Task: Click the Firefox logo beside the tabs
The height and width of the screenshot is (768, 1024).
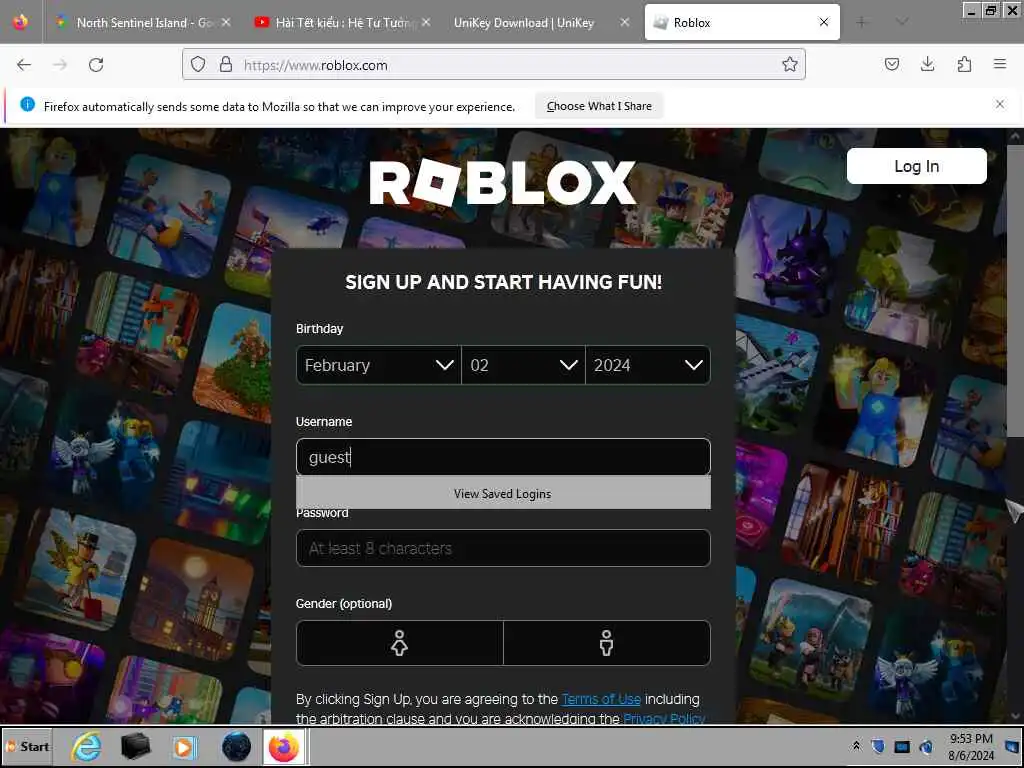Action: (20, 22)
